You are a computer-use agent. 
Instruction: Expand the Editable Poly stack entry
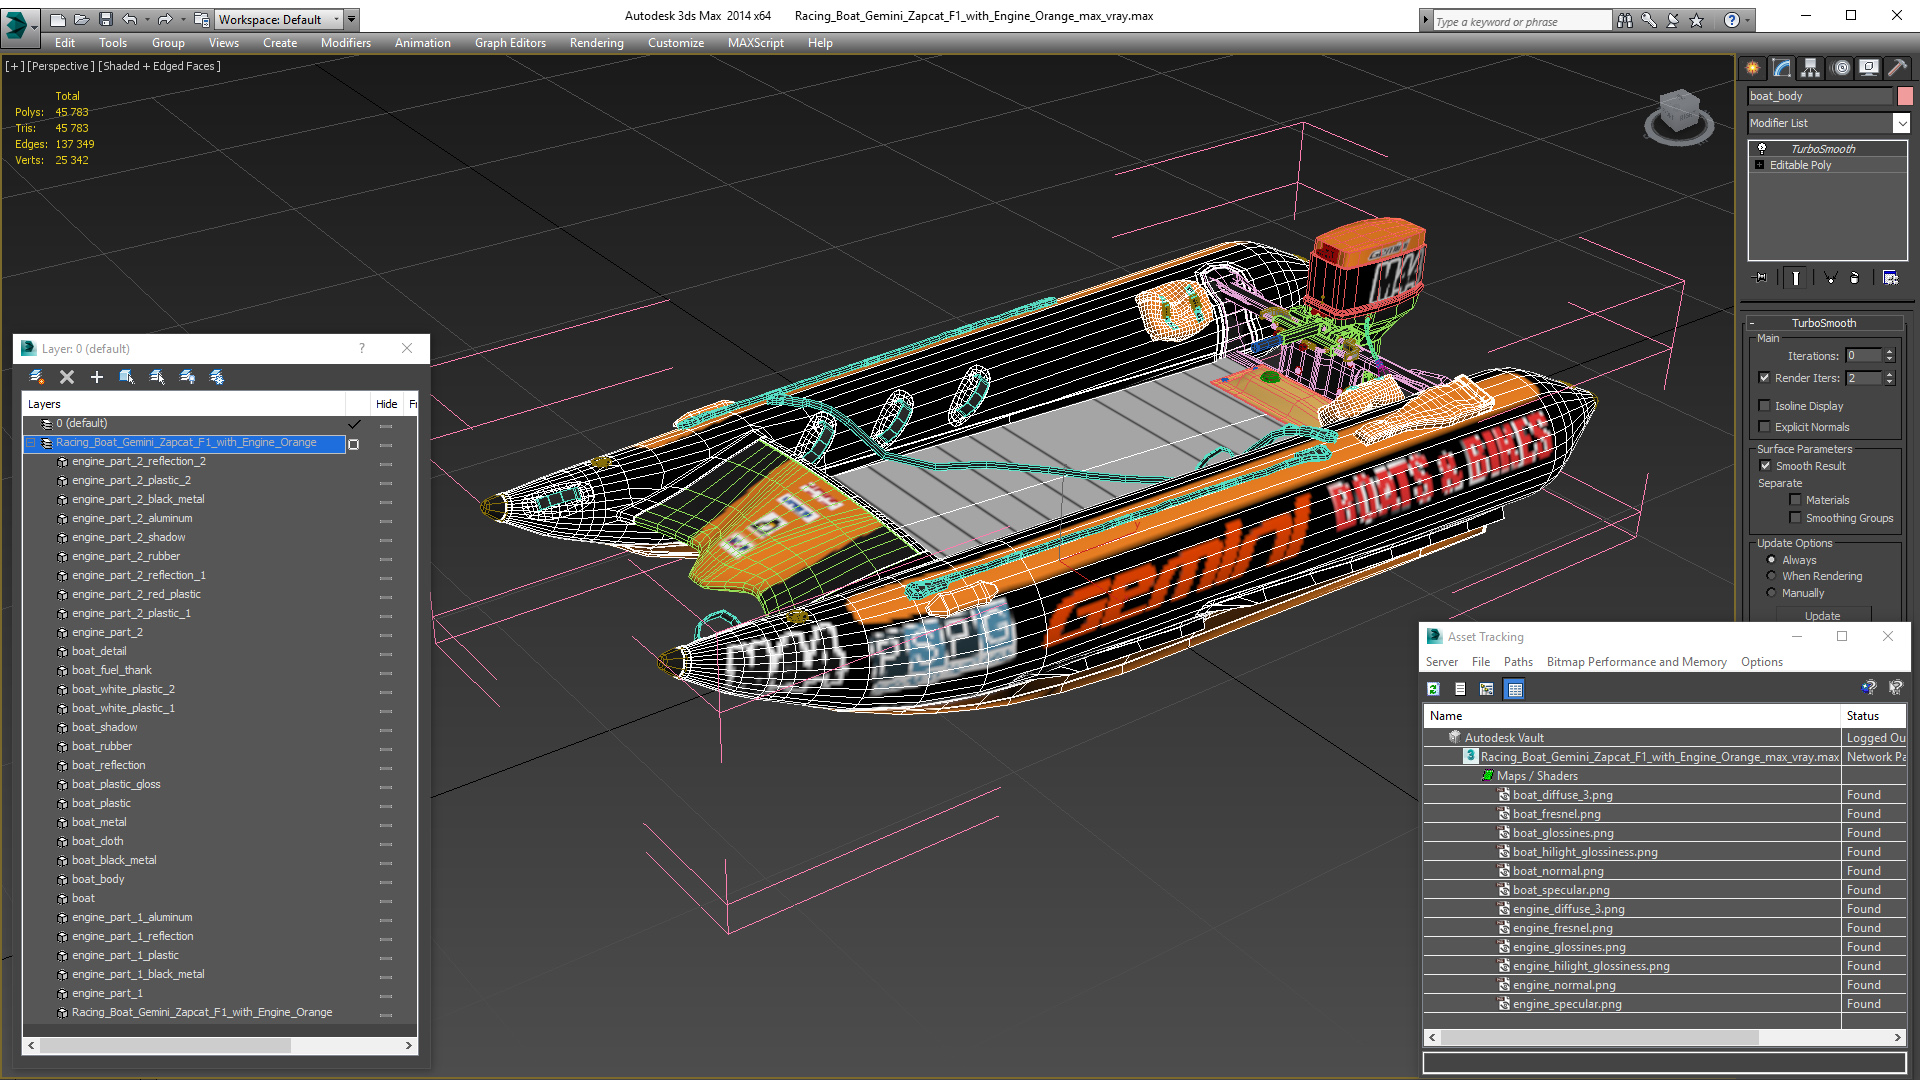pos(1760,165)
